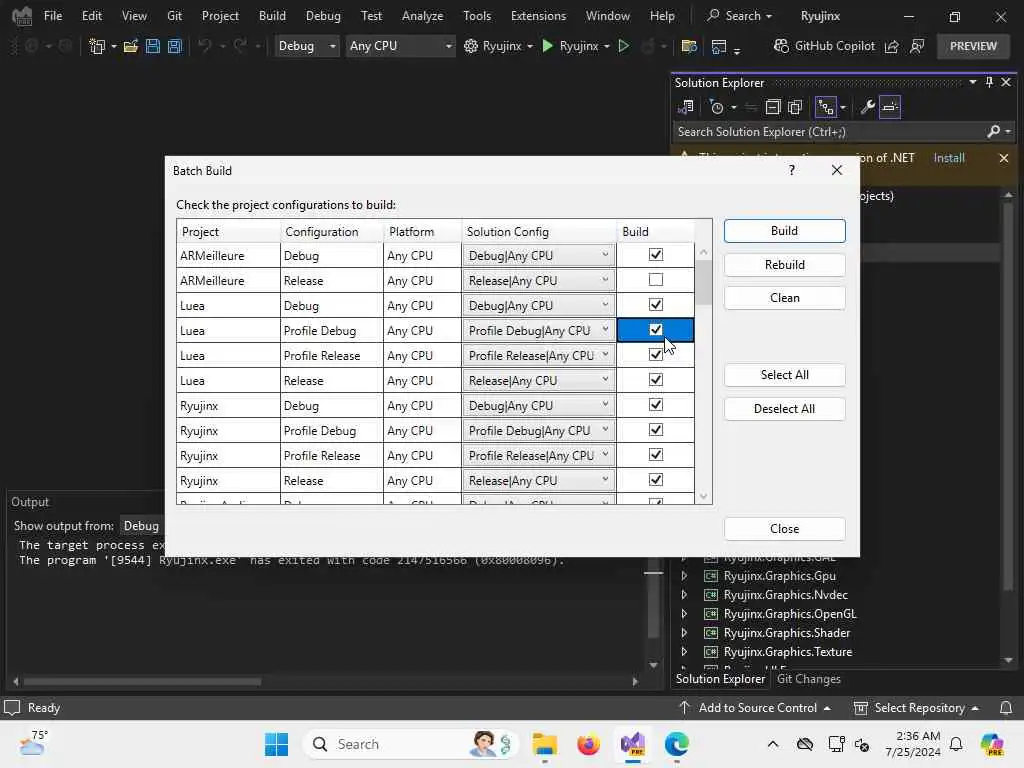Click the Install link in the .NET notification
Image resolution: width=1024 pixels, height=768 pixels.
(948, 158)
